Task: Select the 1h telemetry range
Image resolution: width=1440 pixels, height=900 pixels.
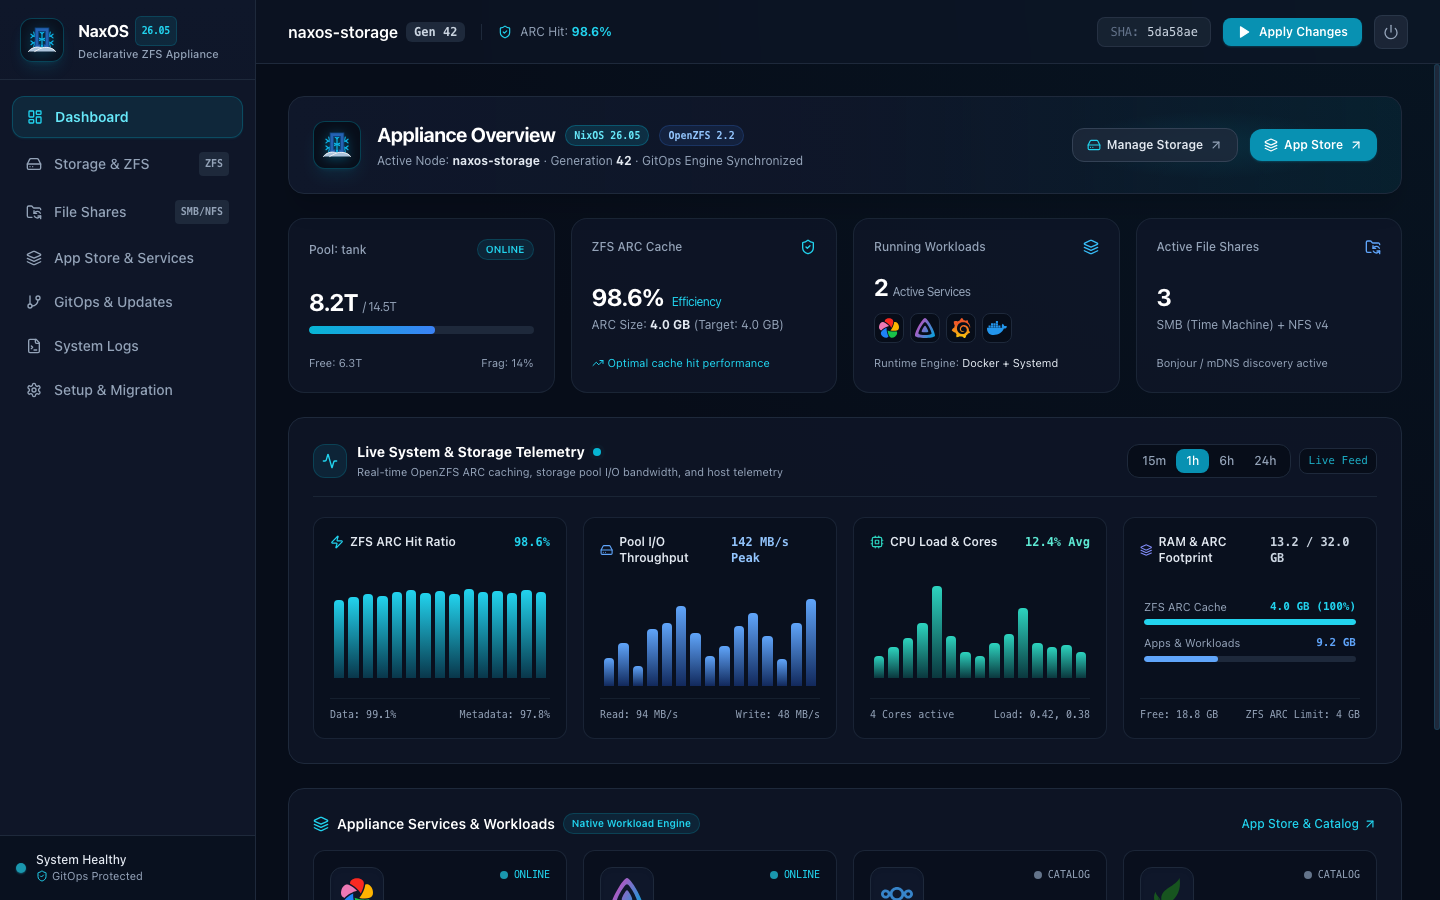Action: [1193, 461]
